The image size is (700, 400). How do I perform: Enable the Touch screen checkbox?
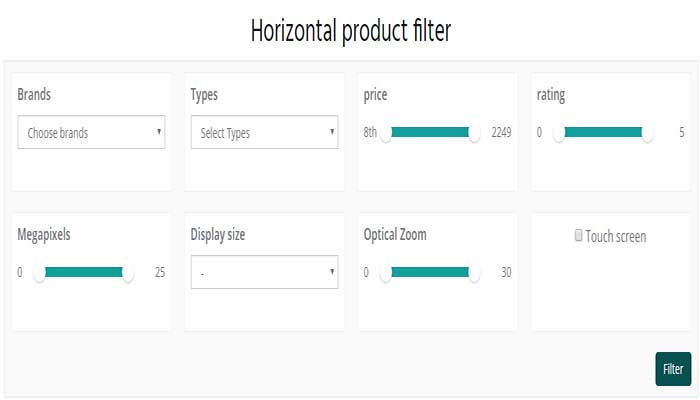(579, 236)
